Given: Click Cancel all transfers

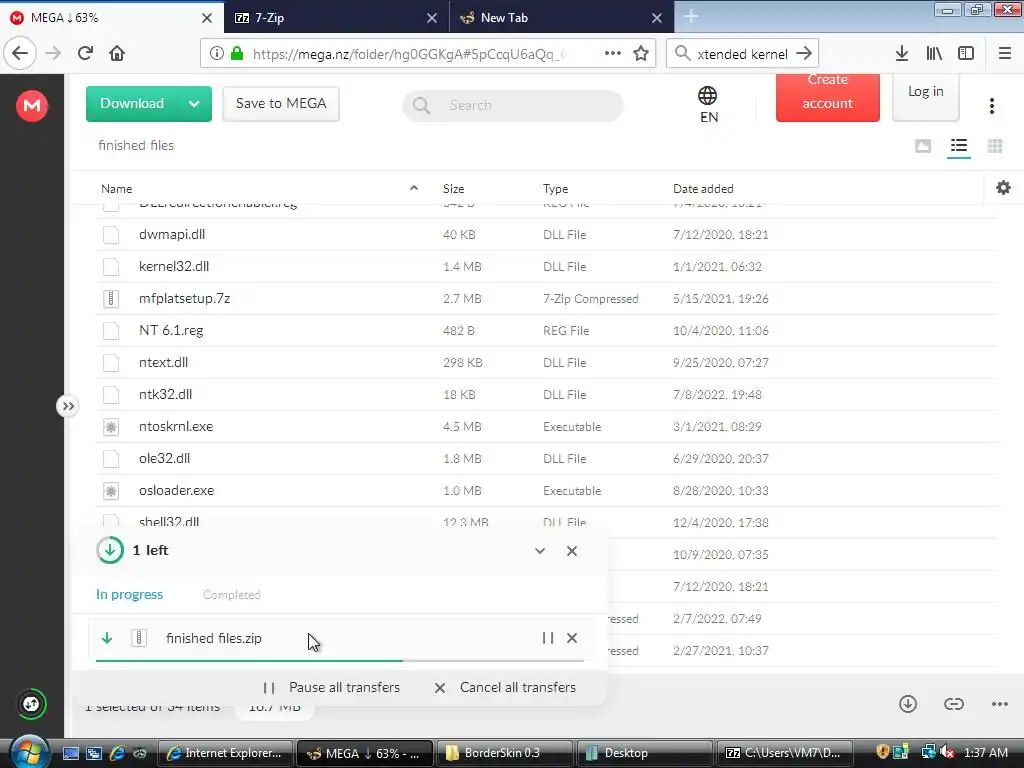Looking at the screenshot, I should (505, 688).
